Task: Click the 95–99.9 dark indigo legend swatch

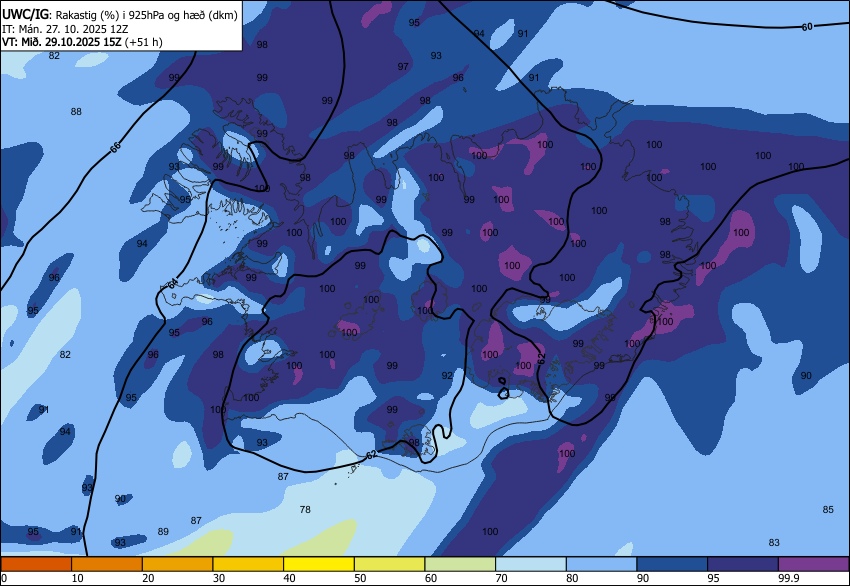Action: [x=743, y=564]
